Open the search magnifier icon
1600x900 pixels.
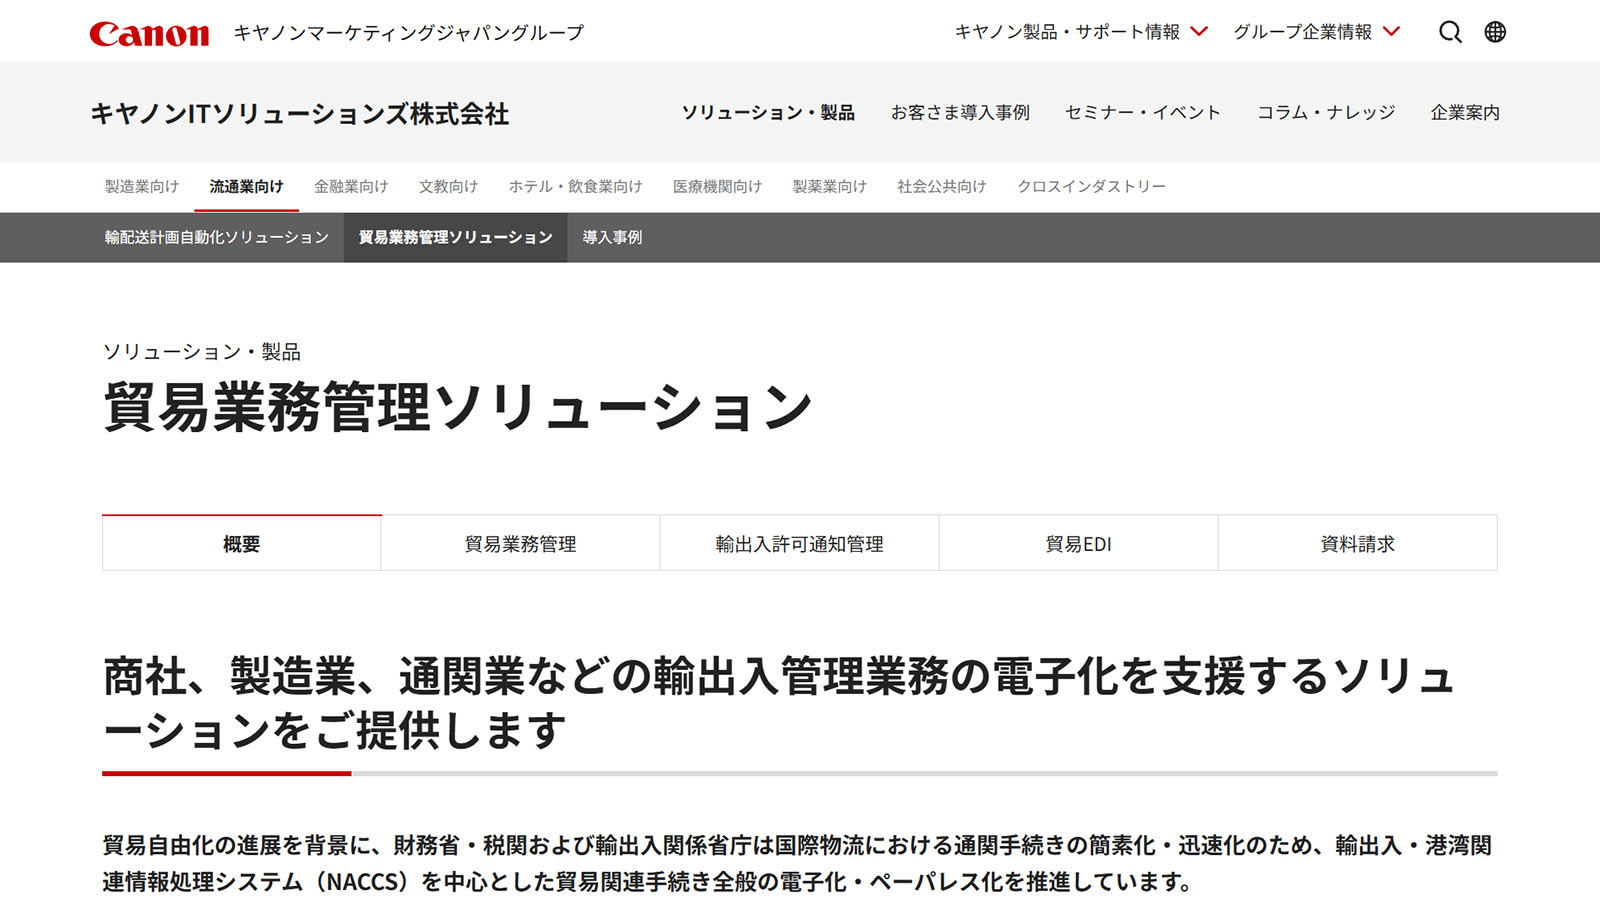[x=1450, y=32]
